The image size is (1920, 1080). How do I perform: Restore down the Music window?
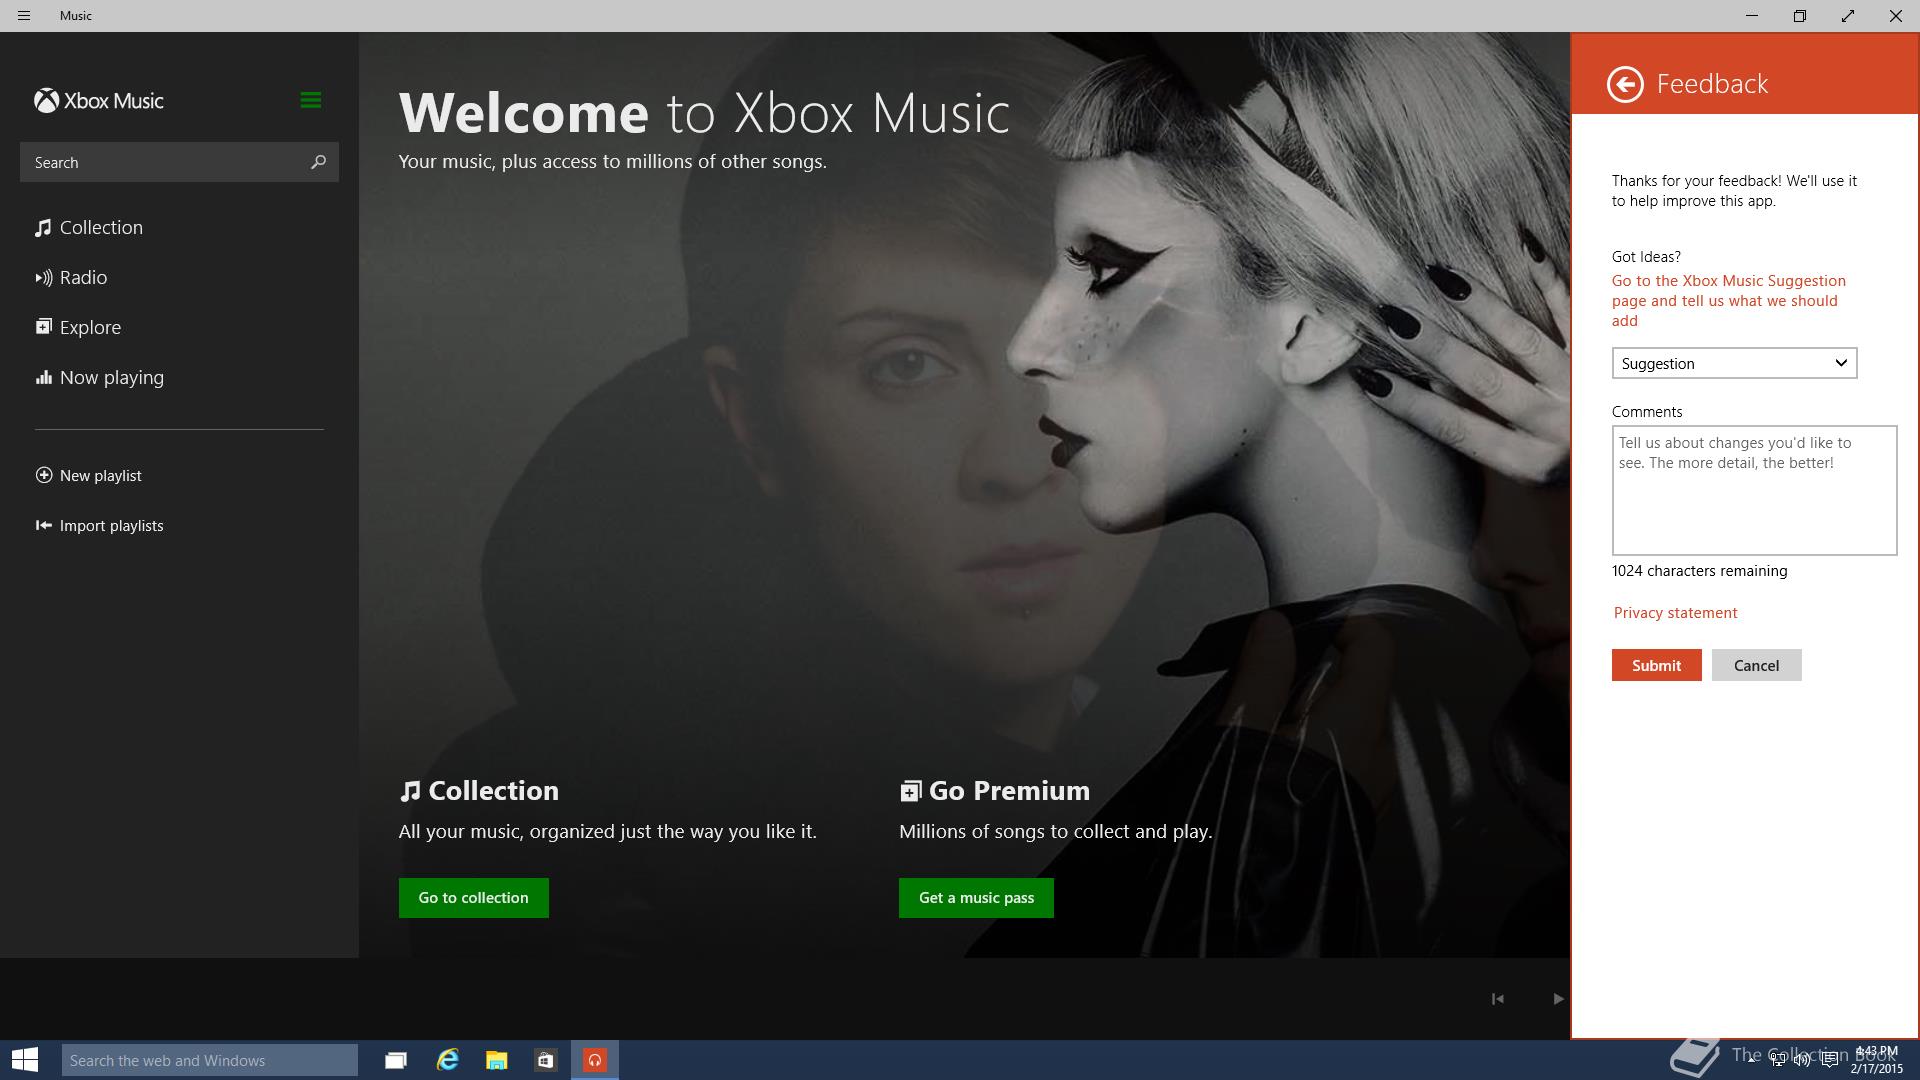[1799, 16]
